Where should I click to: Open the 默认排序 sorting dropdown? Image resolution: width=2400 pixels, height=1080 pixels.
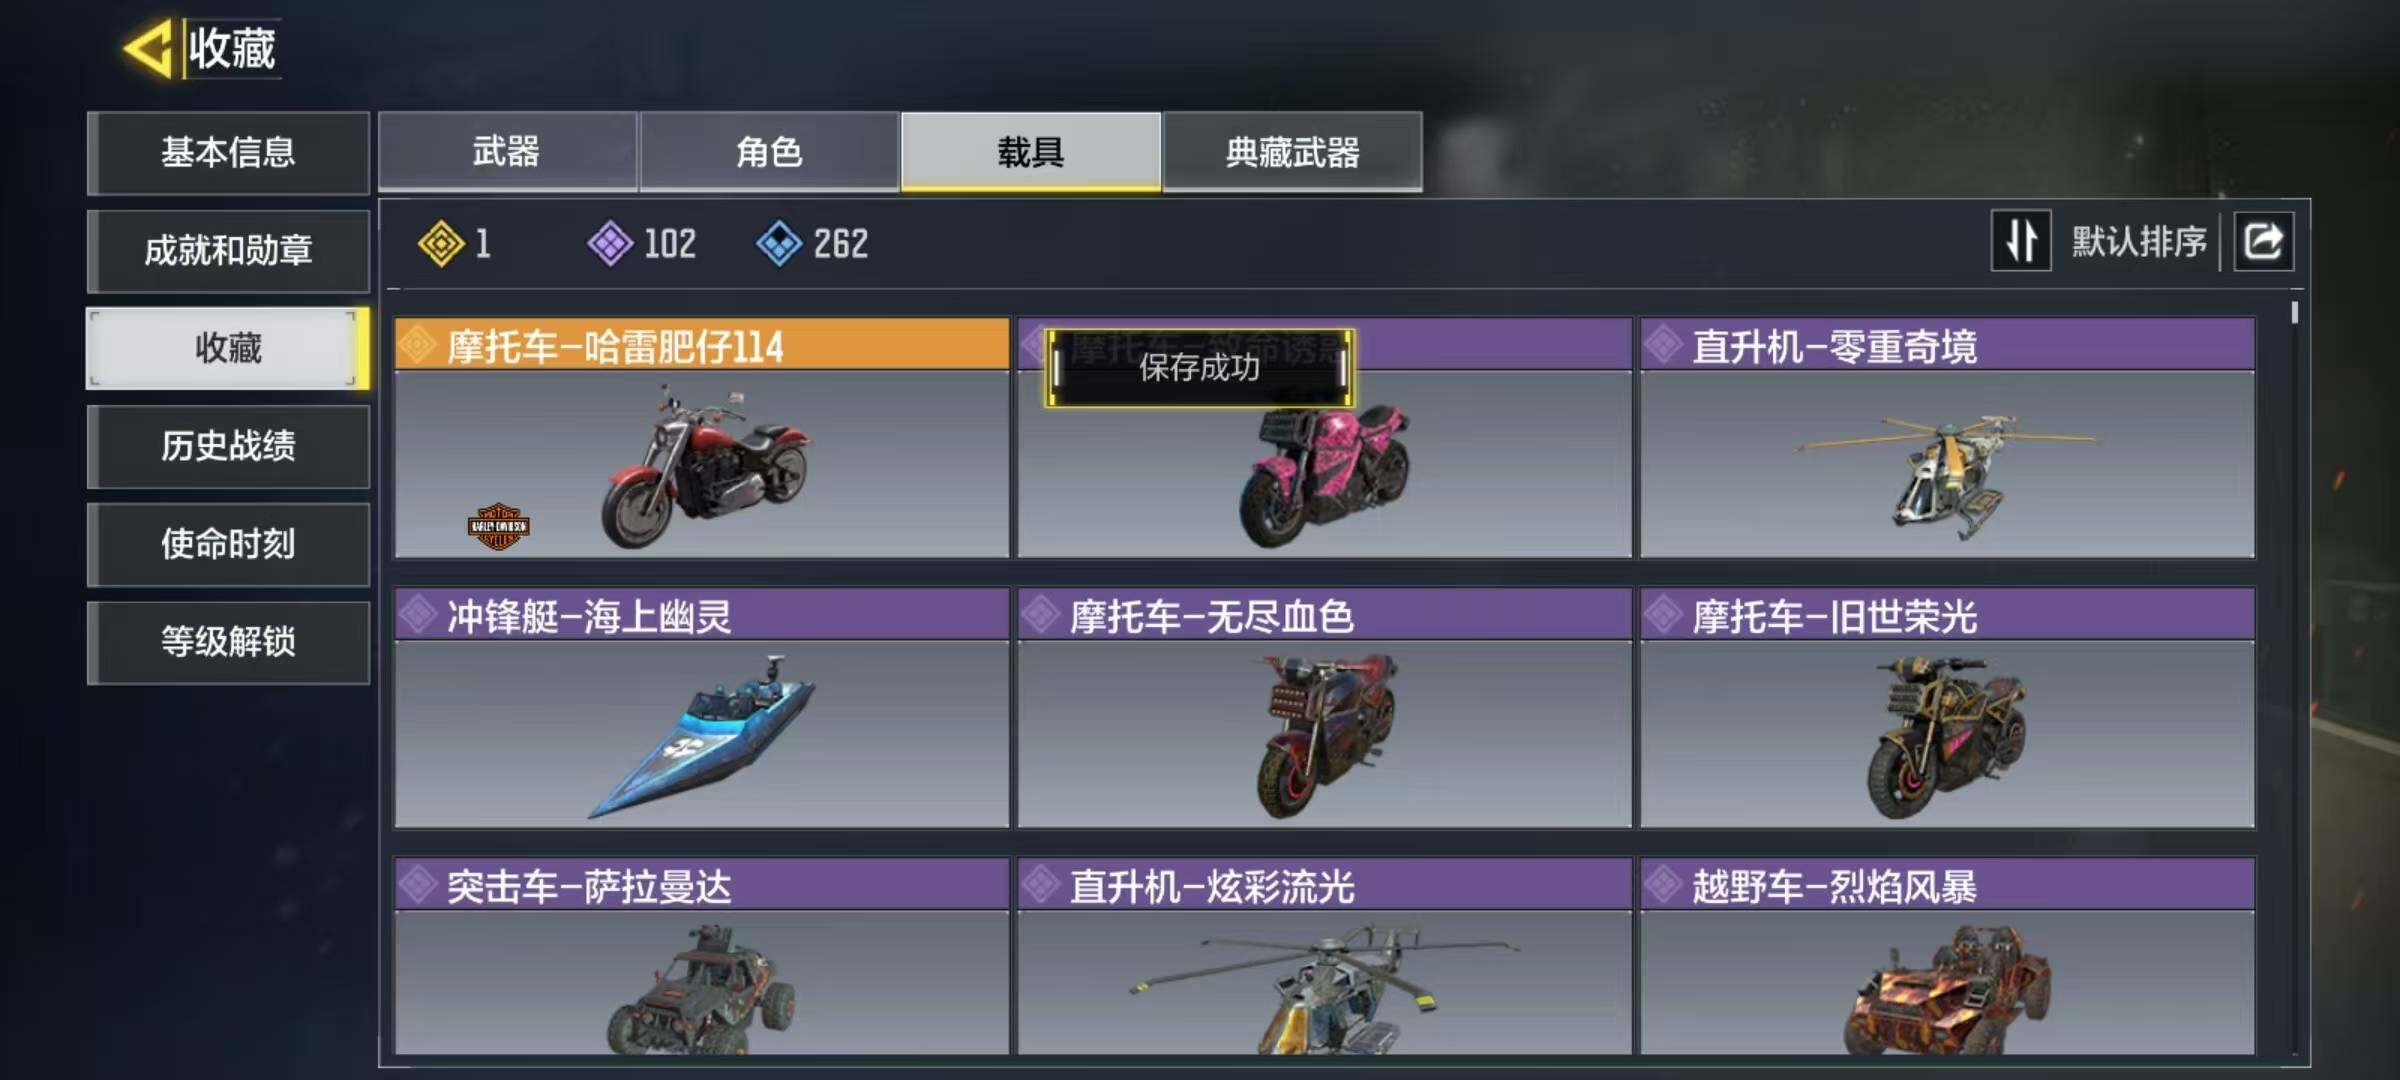coord(2139,241)
